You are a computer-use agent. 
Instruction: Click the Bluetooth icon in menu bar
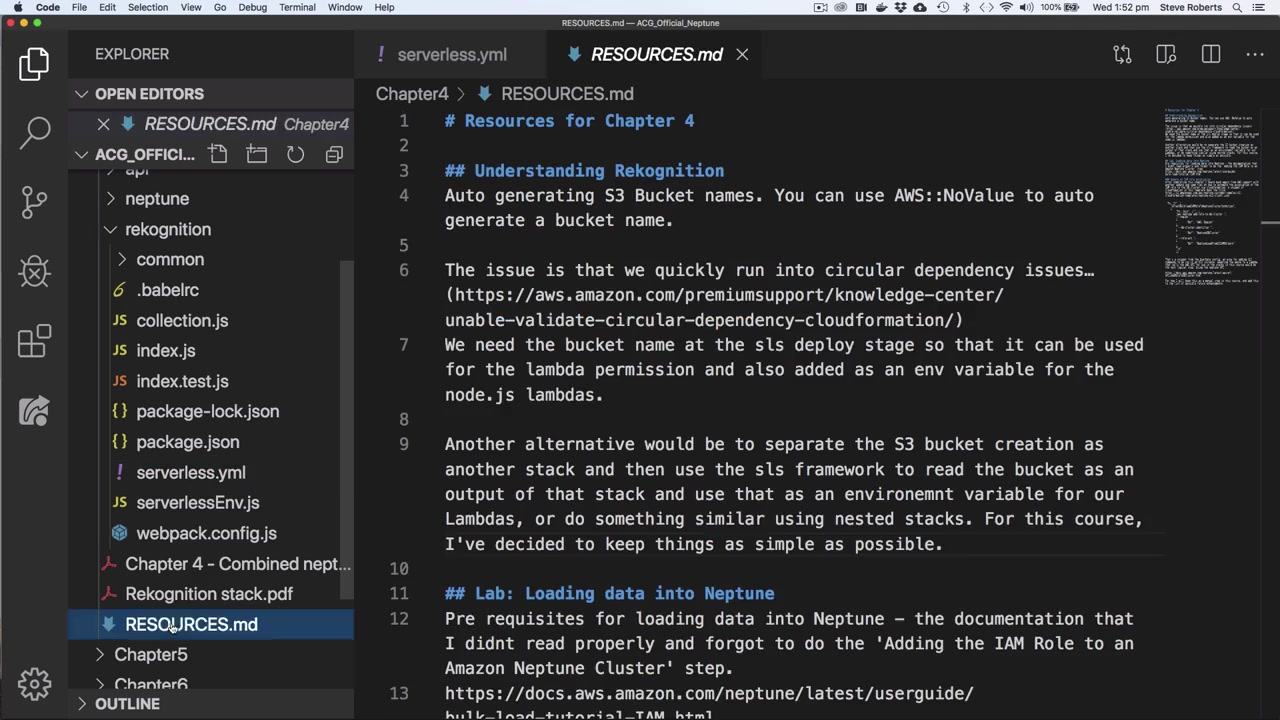tap(965, 7)
